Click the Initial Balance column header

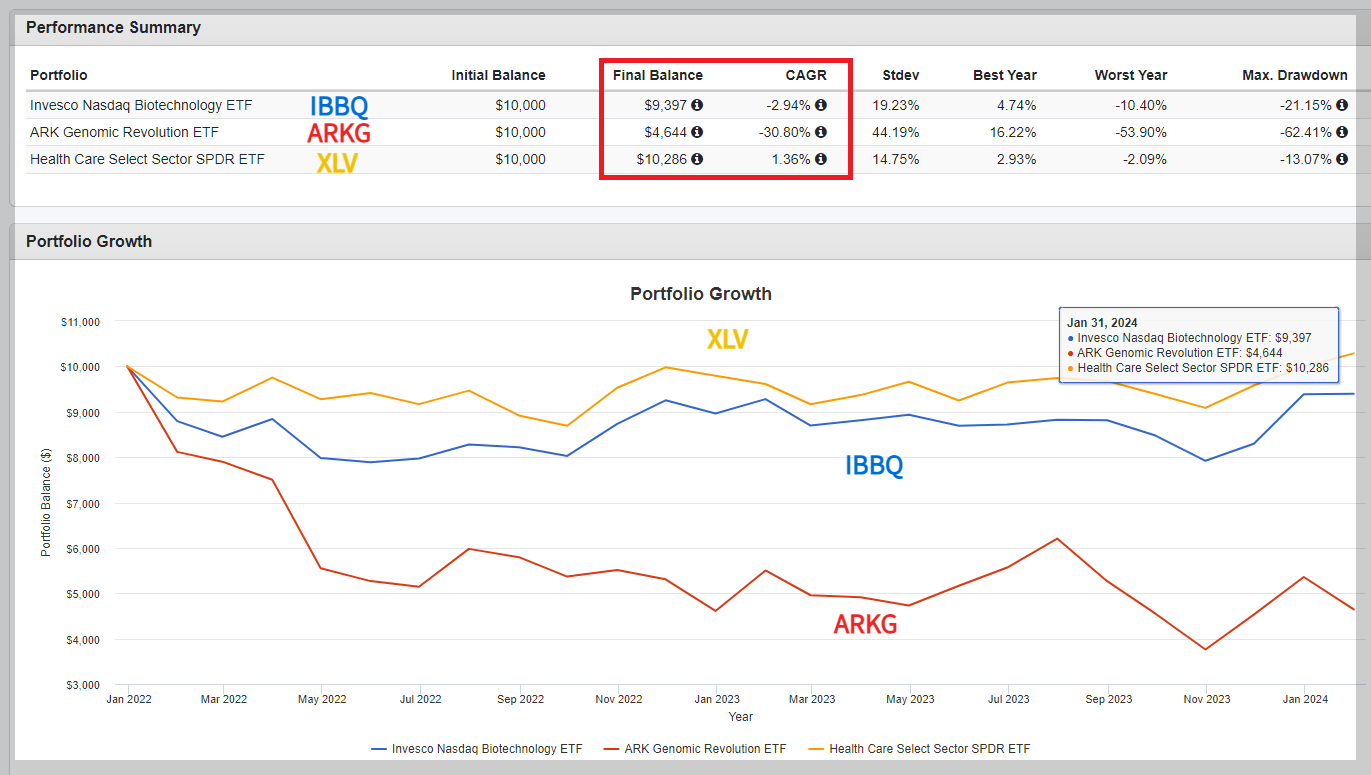pos(498,75)
